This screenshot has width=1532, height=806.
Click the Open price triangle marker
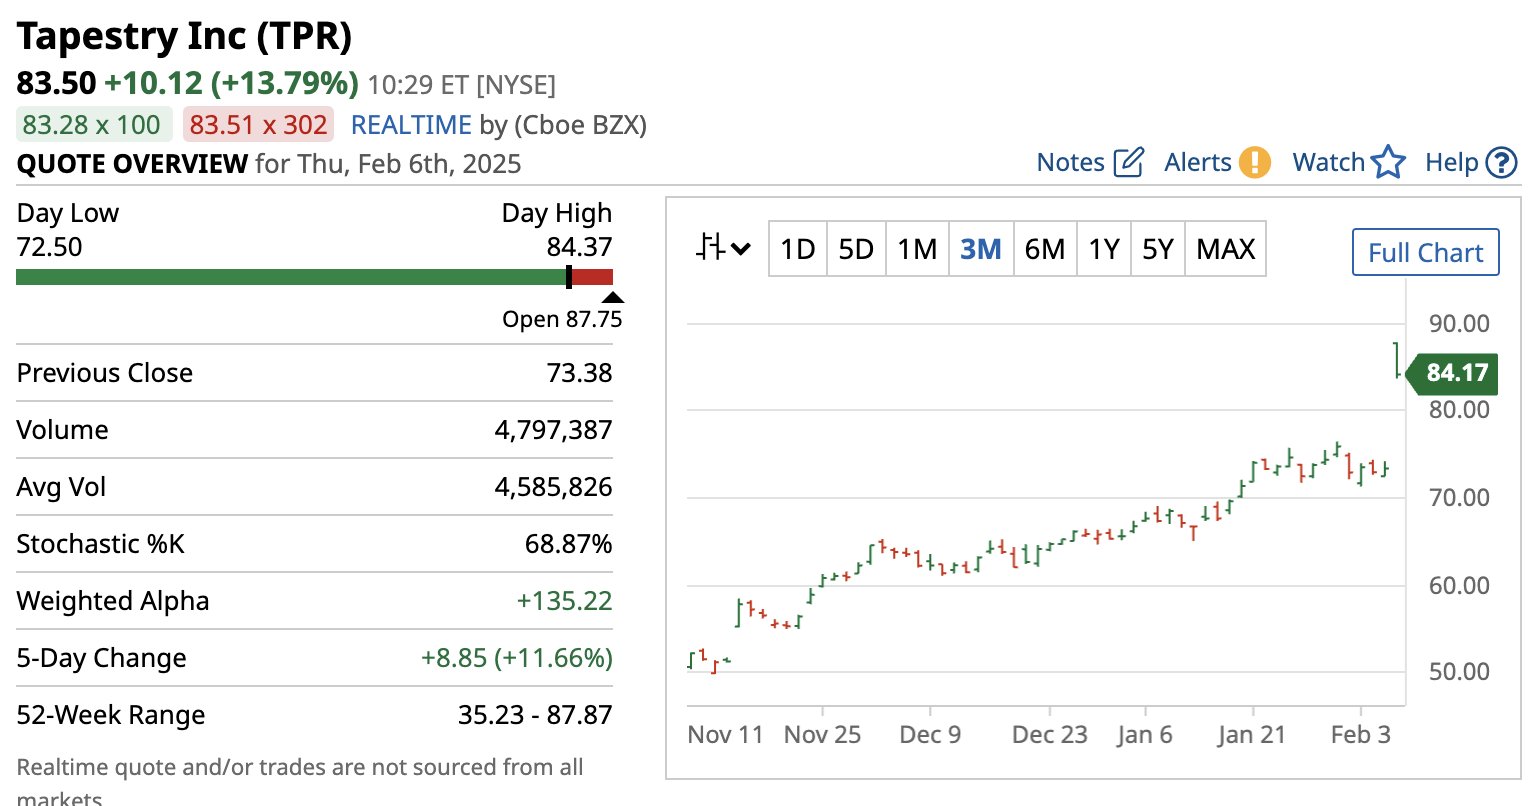tap(613, 297)
